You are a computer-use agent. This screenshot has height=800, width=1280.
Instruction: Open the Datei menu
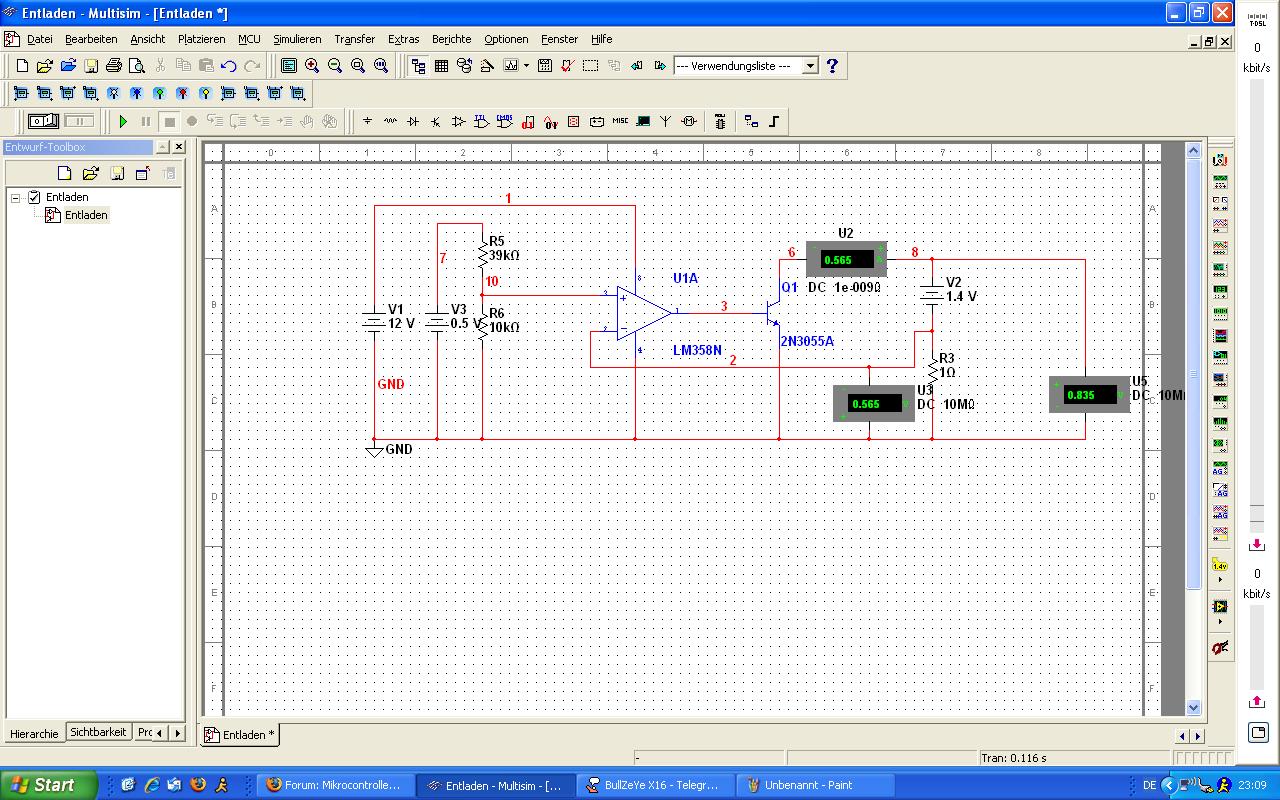(x=40, y=39)
